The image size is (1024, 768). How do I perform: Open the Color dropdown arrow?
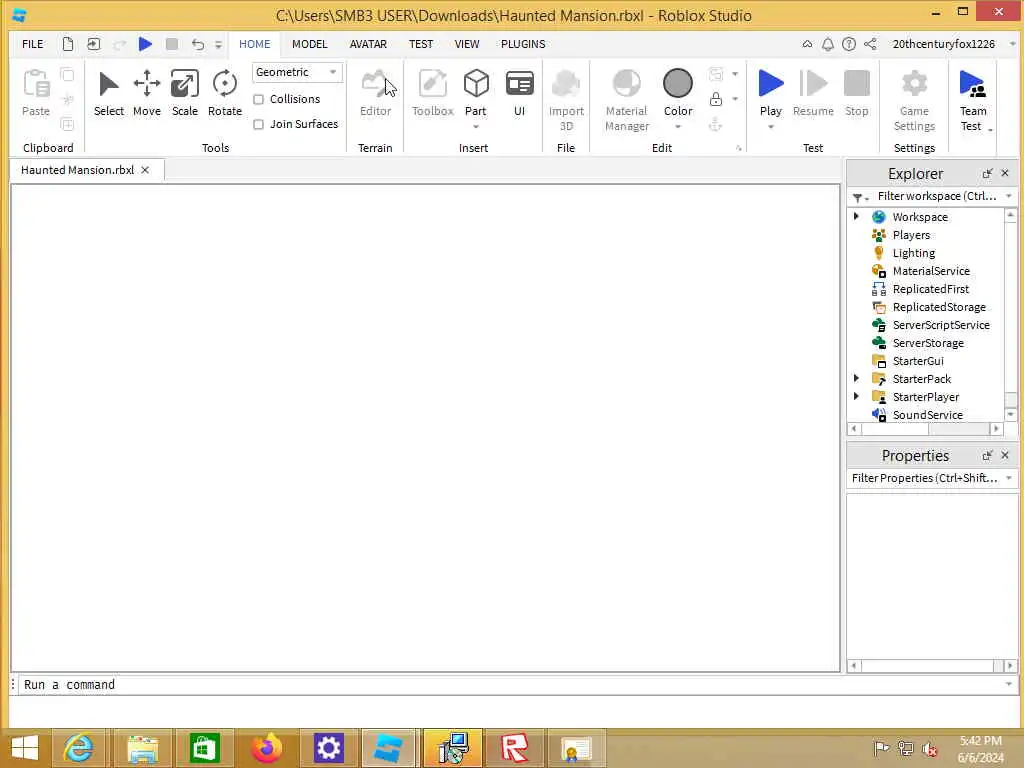pyautogui.click(x=678, y=127)
